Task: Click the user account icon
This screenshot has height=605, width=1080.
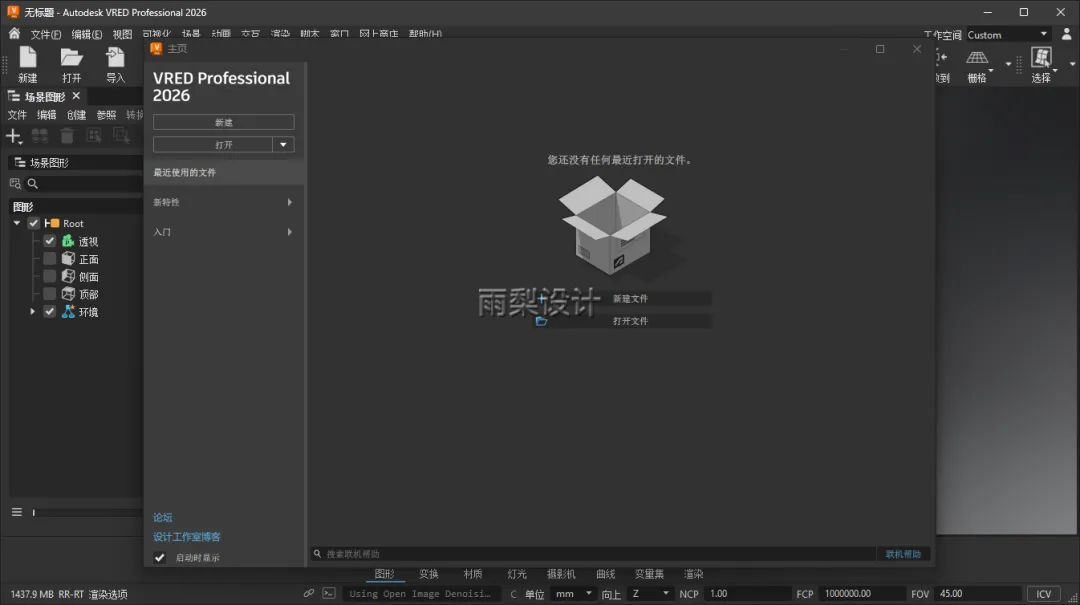Action: pos(1066,34)
